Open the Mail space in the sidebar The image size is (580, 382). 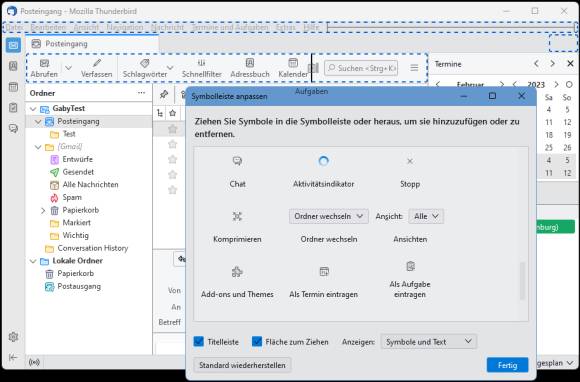[x=13, y=45]
